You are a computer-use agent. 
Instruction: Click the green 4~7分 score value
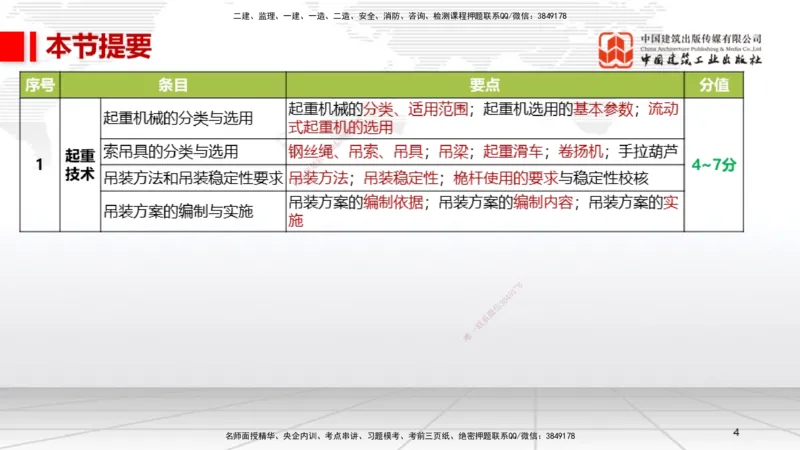714,164
